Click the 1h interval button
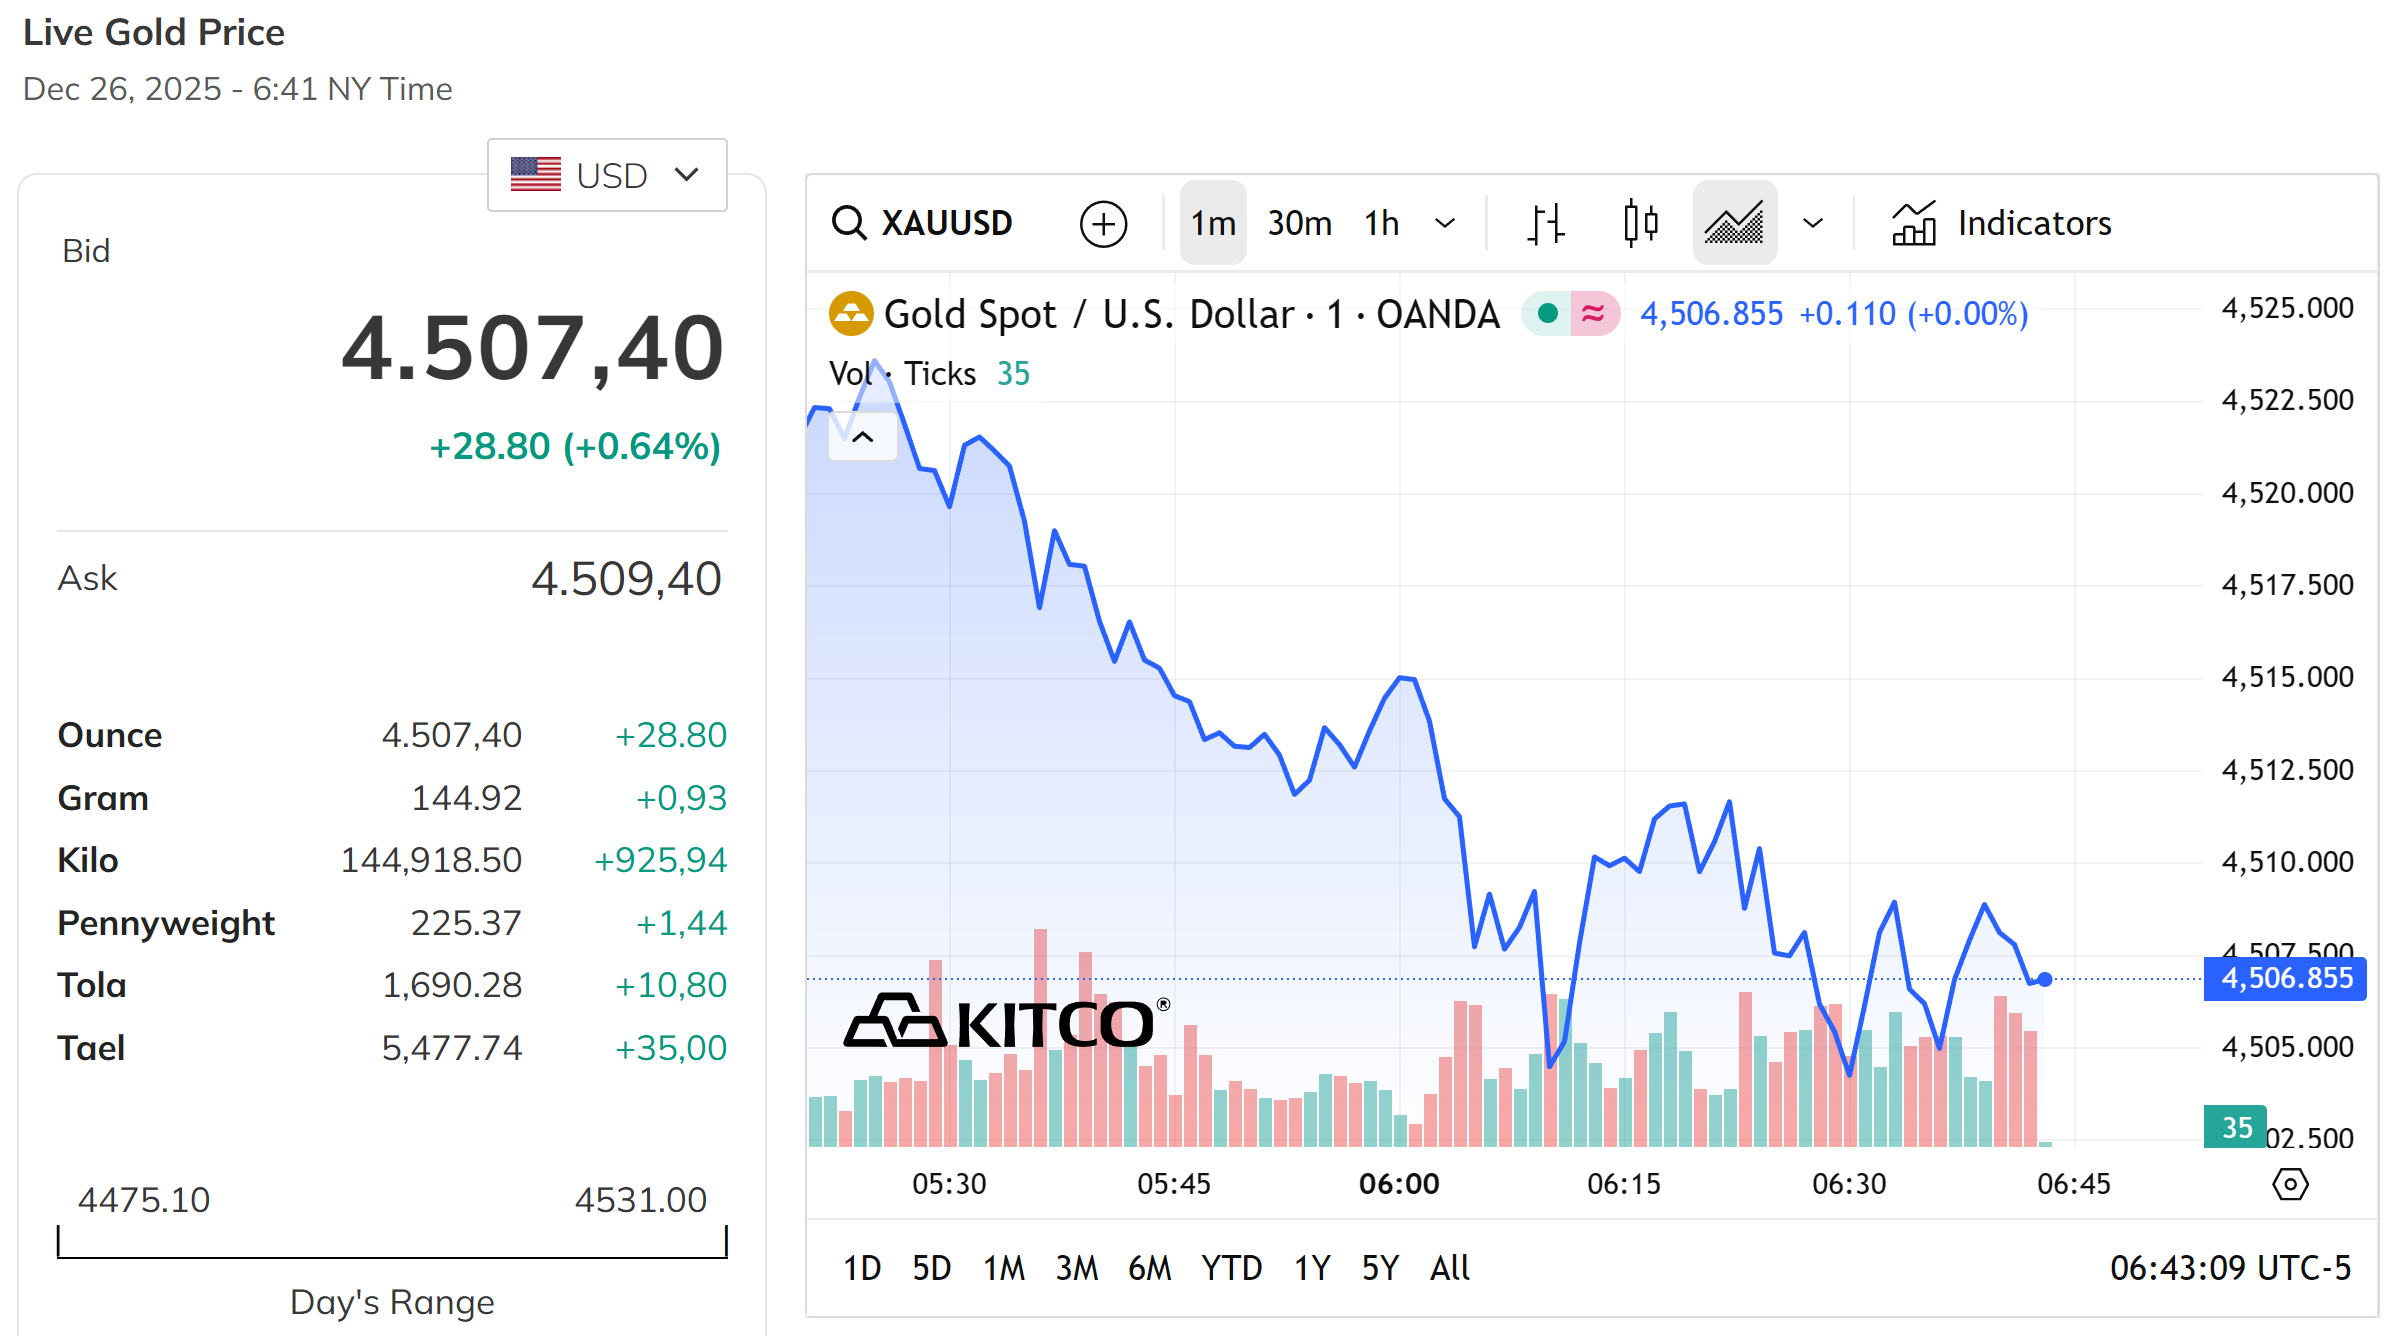This screenshot has width=2395, height=1336. pos(1381,222)
